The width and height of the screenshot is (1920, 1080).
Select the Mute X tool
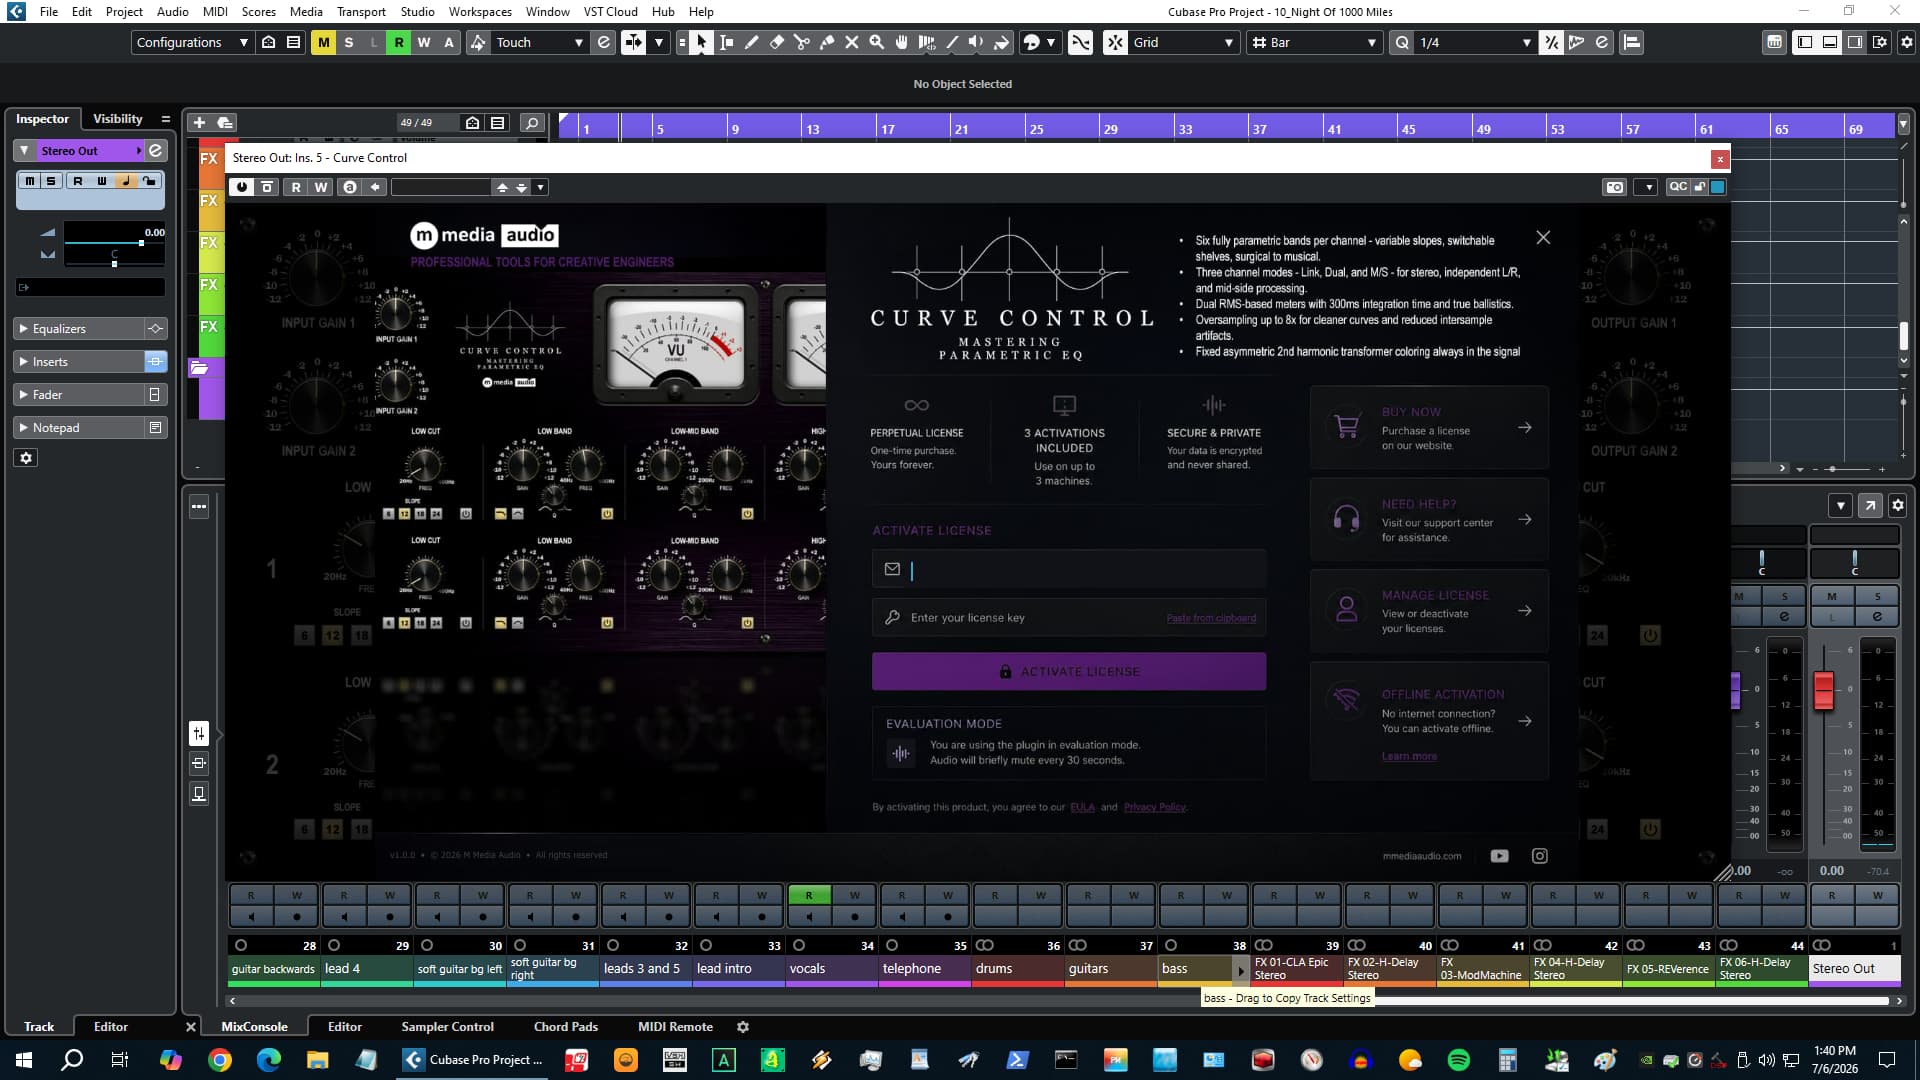tap(852, 42)
